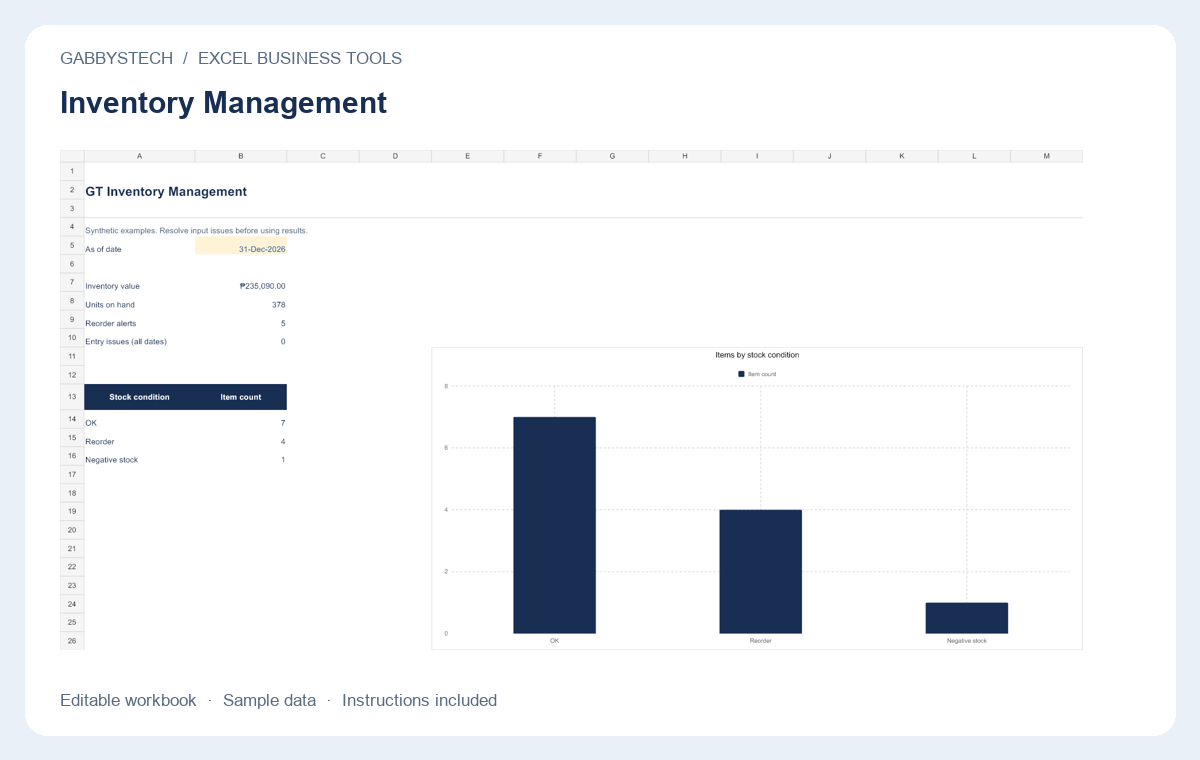Screen dimensions: 1200x760
Task: Click the 'Instructions included' footer text
Action: [419, 700]
